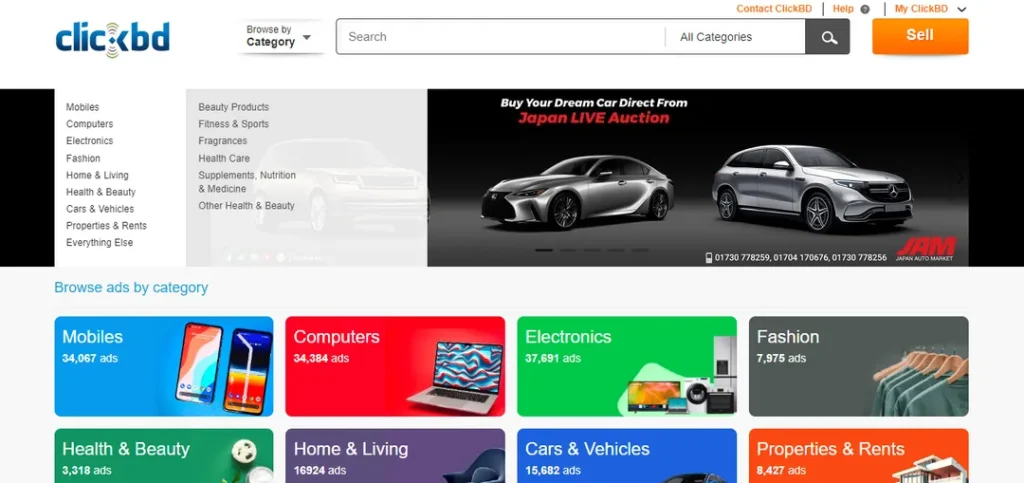The image size is (1024, 483).
Task: Expand the Browse by Category dropdown
Action: point(279,36)
